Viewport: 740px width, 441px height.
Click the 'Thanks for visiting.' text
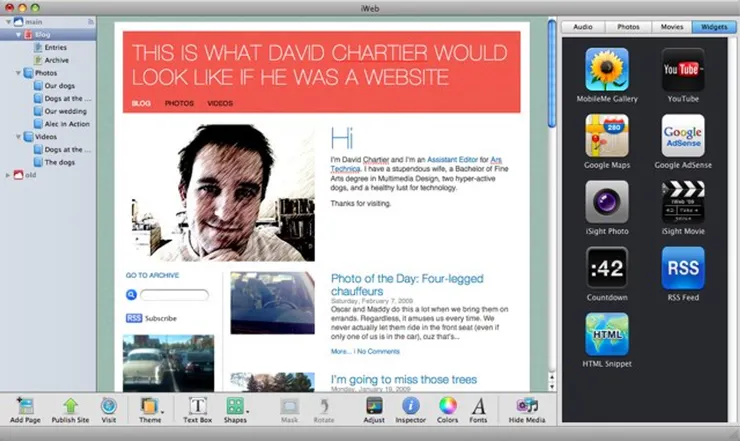tap(361, 204)
